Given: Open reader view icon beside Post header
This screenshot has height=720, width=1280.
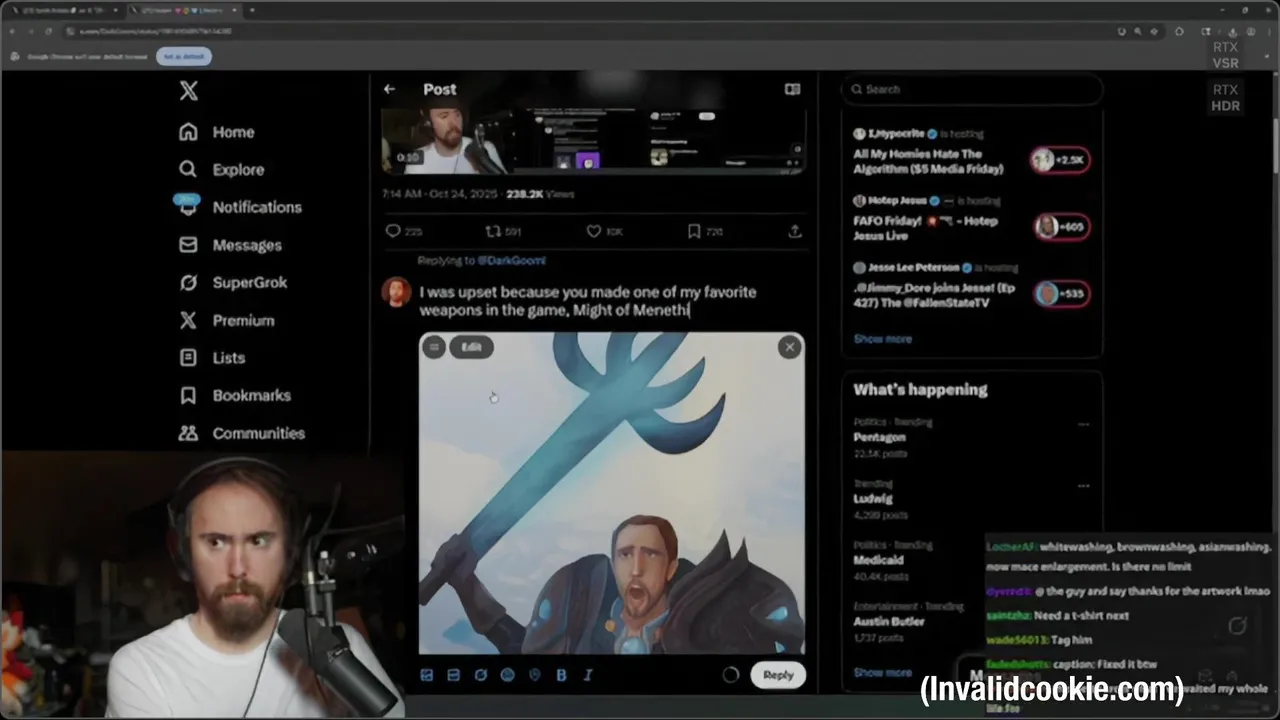Looking at the screenshot, I should click(x=792, y=89).
